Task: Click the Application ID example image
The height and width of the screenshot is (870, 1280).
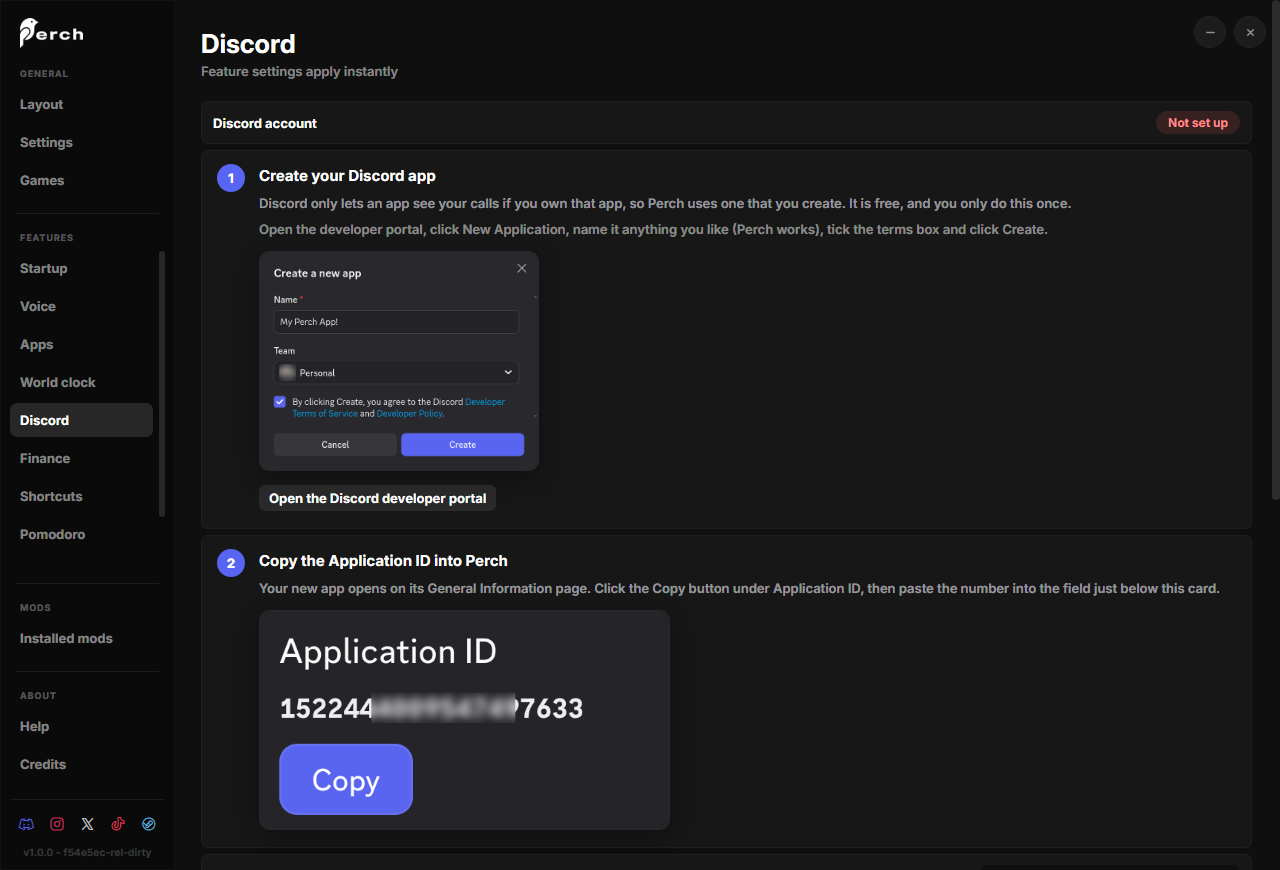Action: [464, 720]
